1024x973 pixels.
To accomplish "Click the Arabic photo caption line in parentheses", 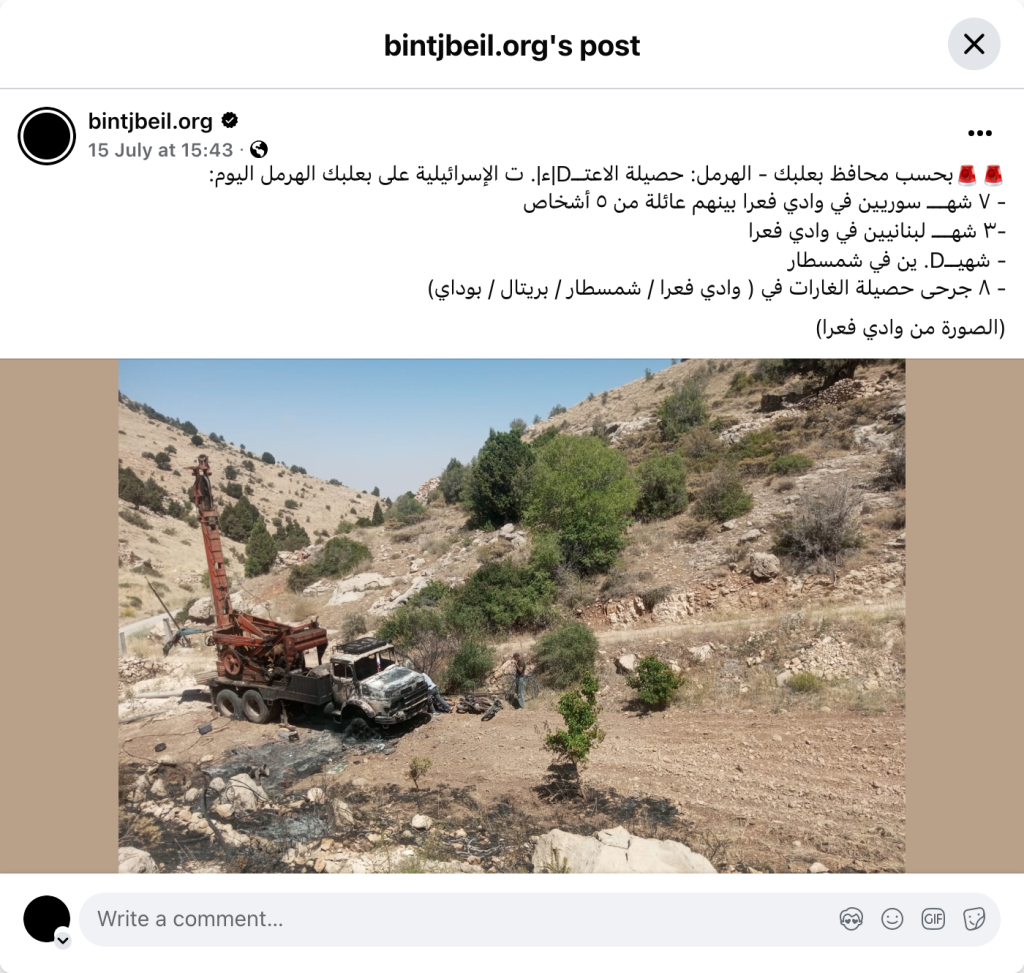I will tap(910, 327).
